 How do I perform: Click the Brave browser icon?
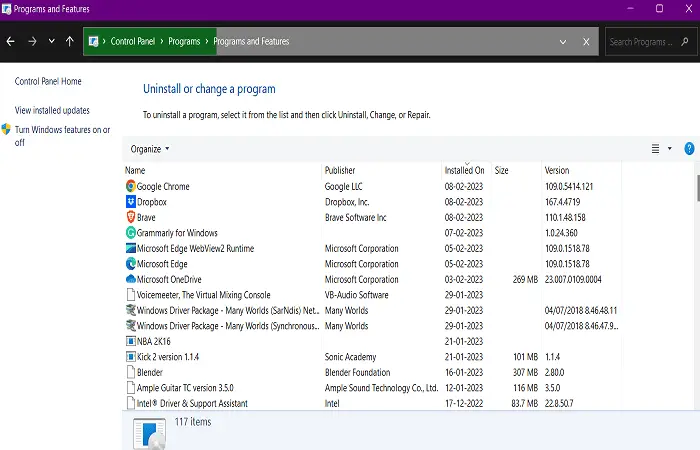click(x=130, y=217)
